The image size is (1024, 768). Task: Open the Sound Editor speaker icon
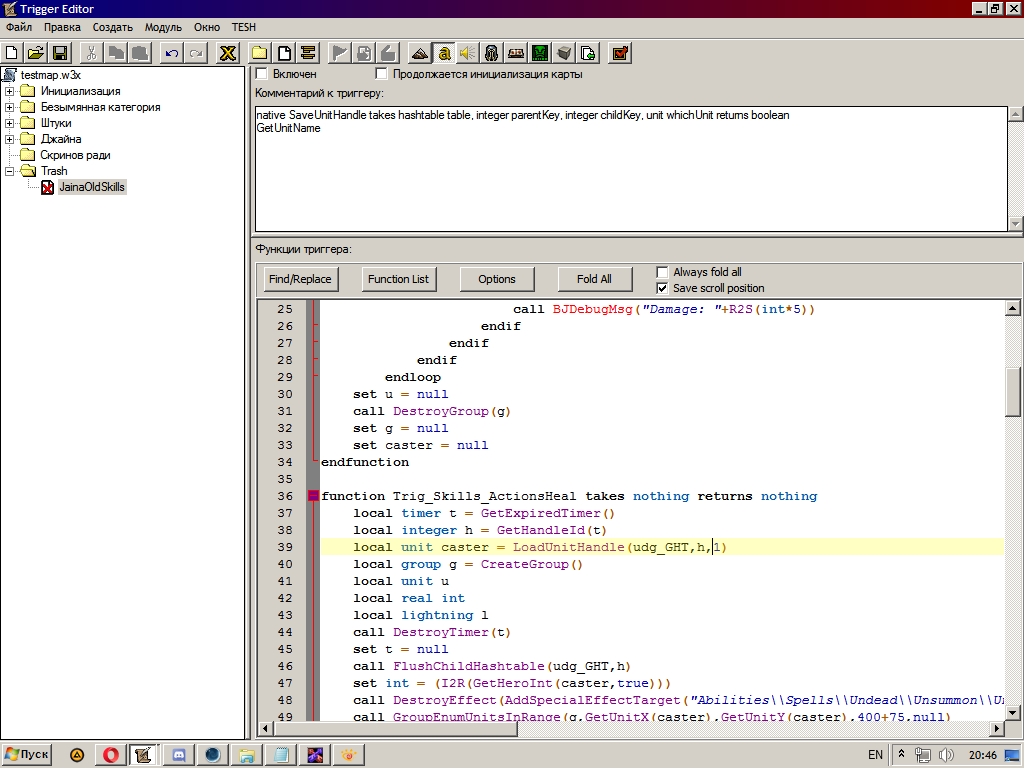click(467, 53)
